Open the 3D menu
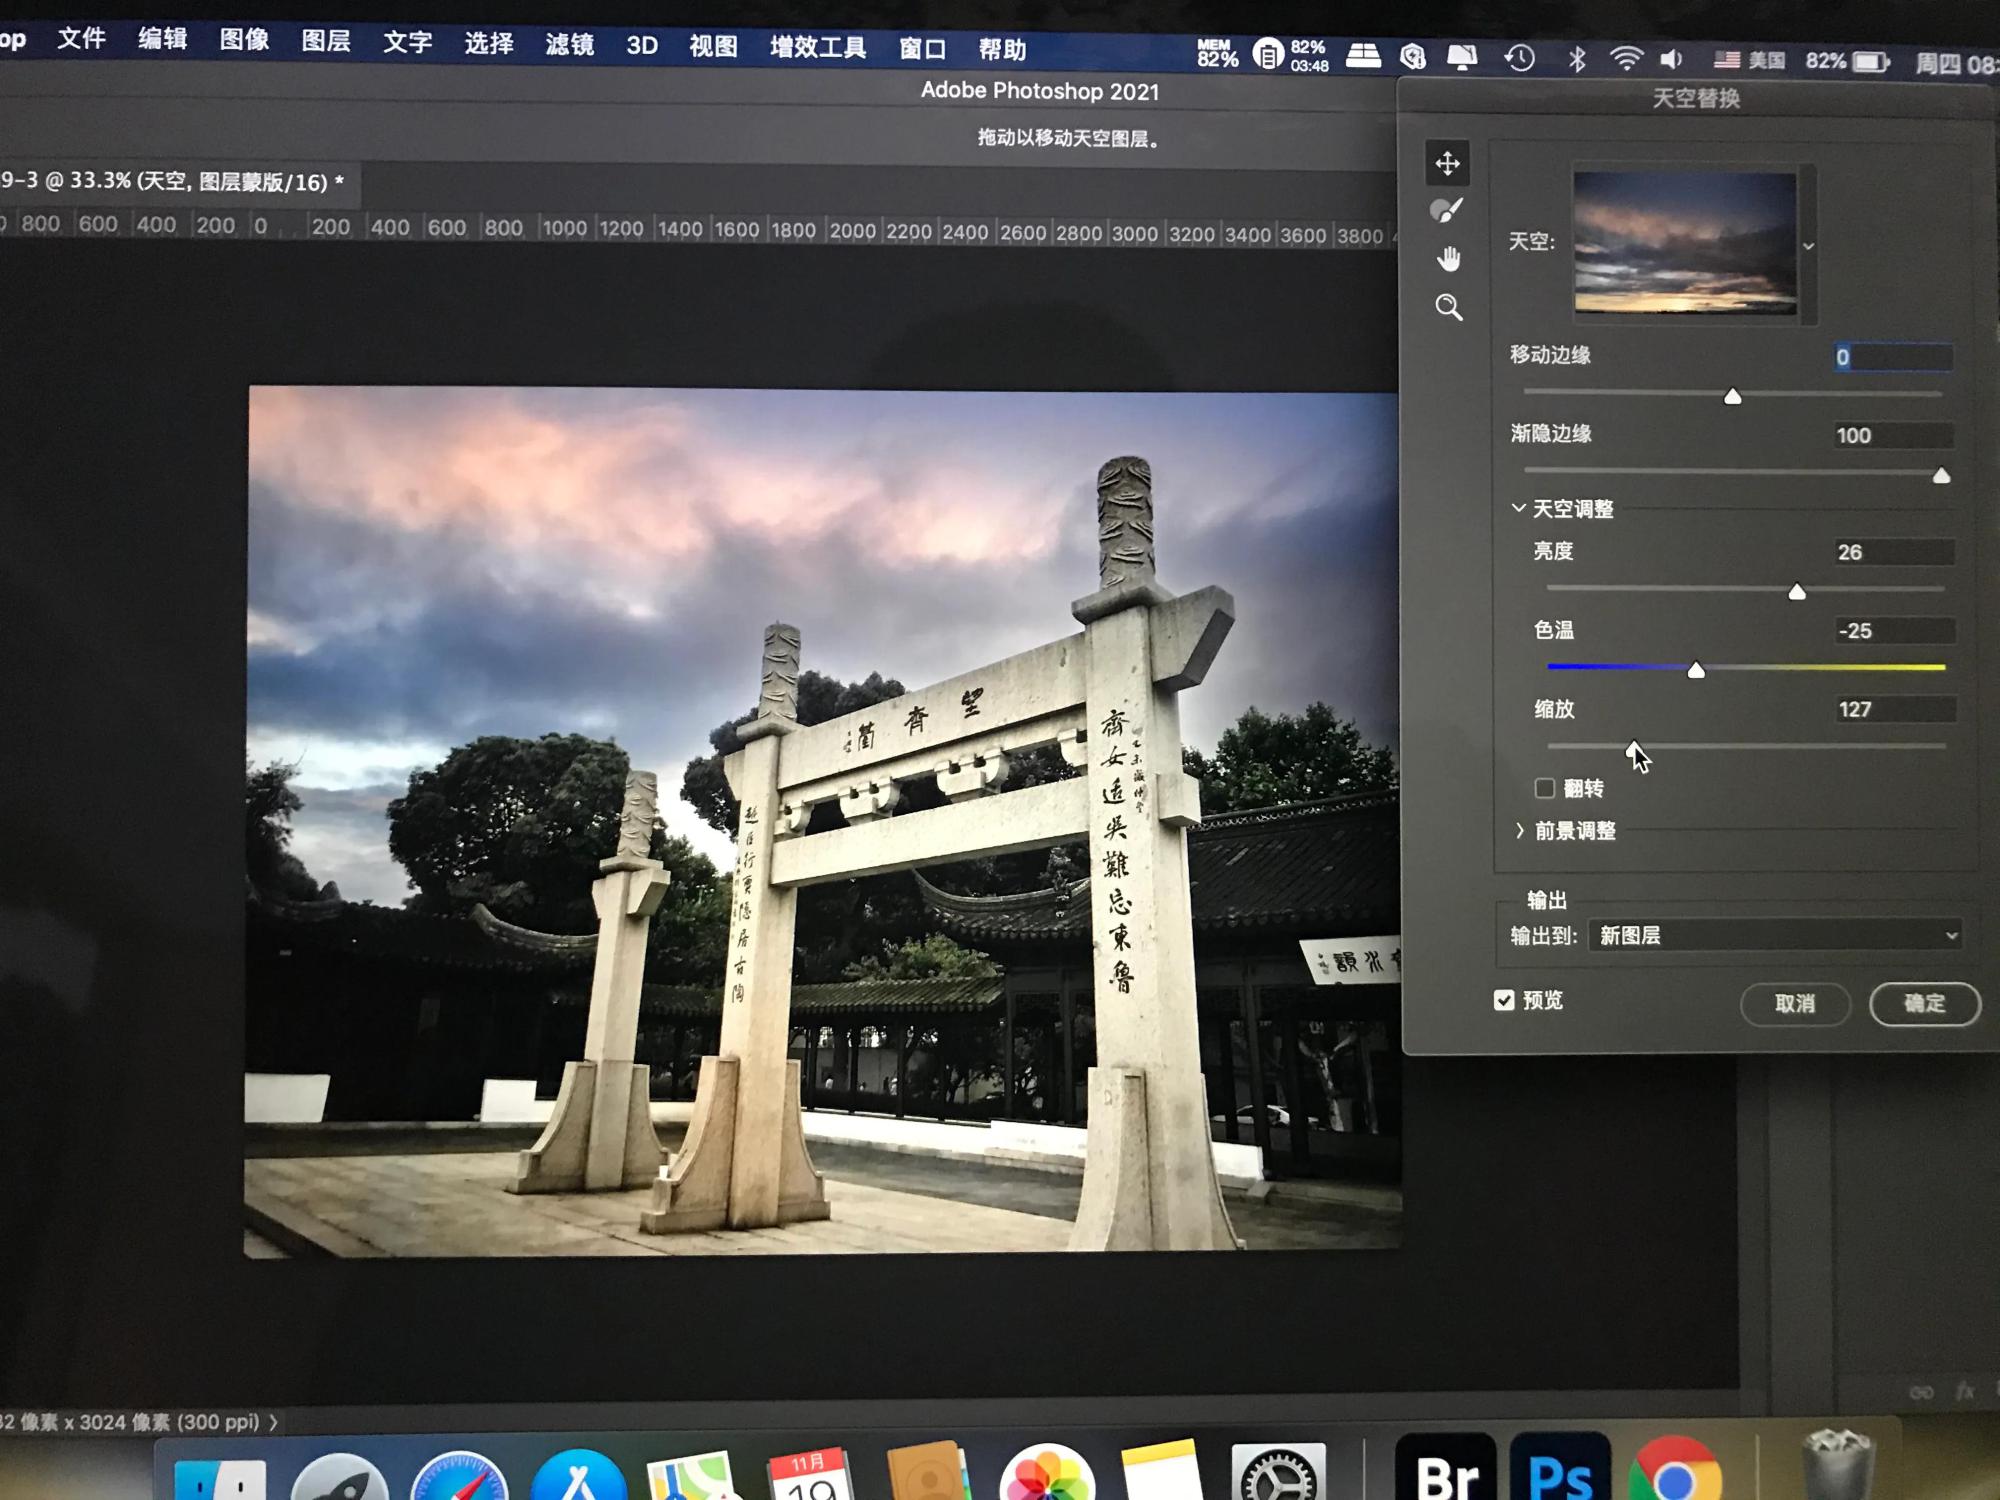Viewport: 2000px width, 1500px height. (642, 46)
